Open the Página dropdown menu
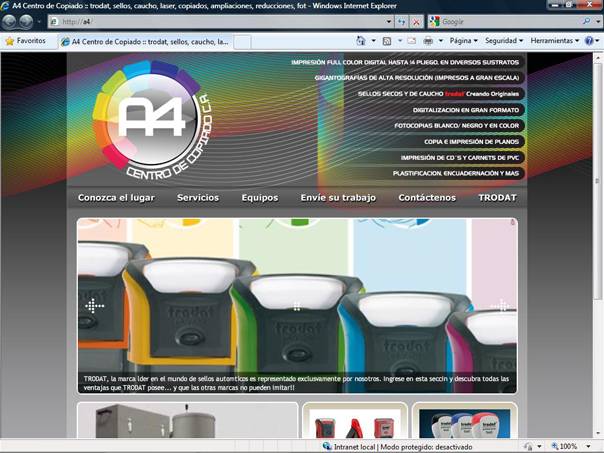This screenshot has width=604, height=453. click(463, 41)
